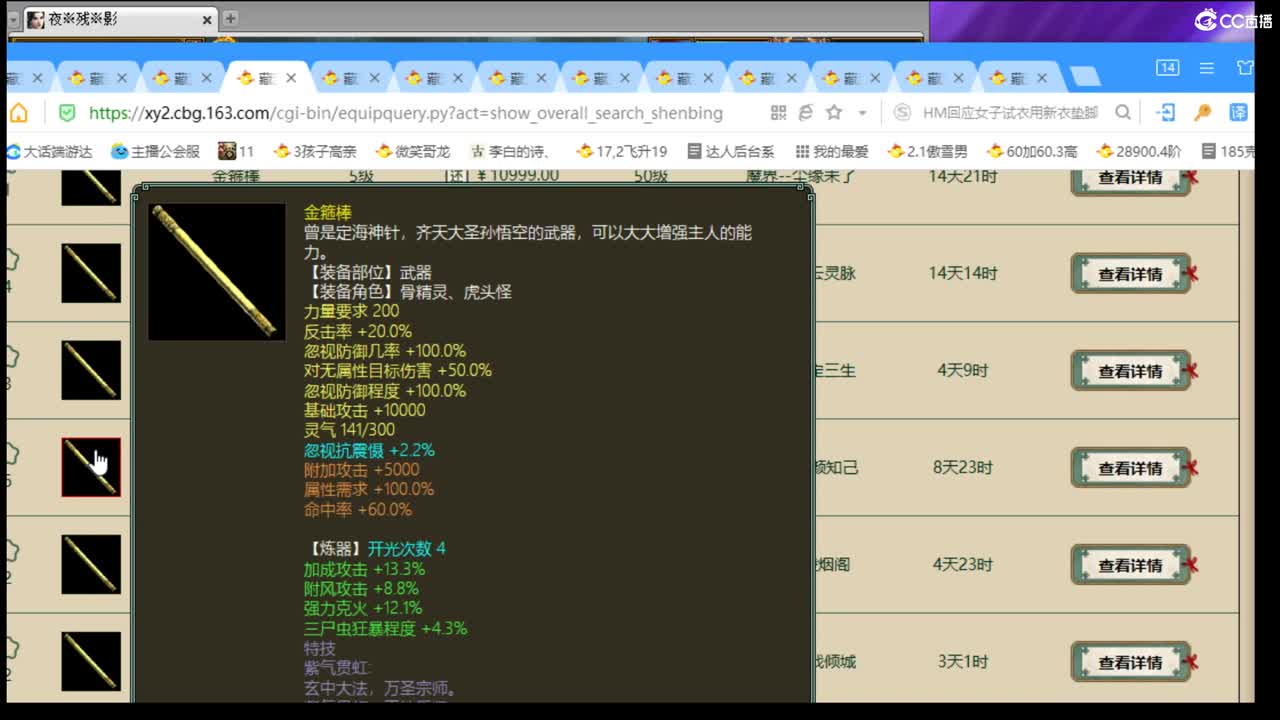Open the translate (译) icon
1280x720 pixels.
click(1239, 113)
